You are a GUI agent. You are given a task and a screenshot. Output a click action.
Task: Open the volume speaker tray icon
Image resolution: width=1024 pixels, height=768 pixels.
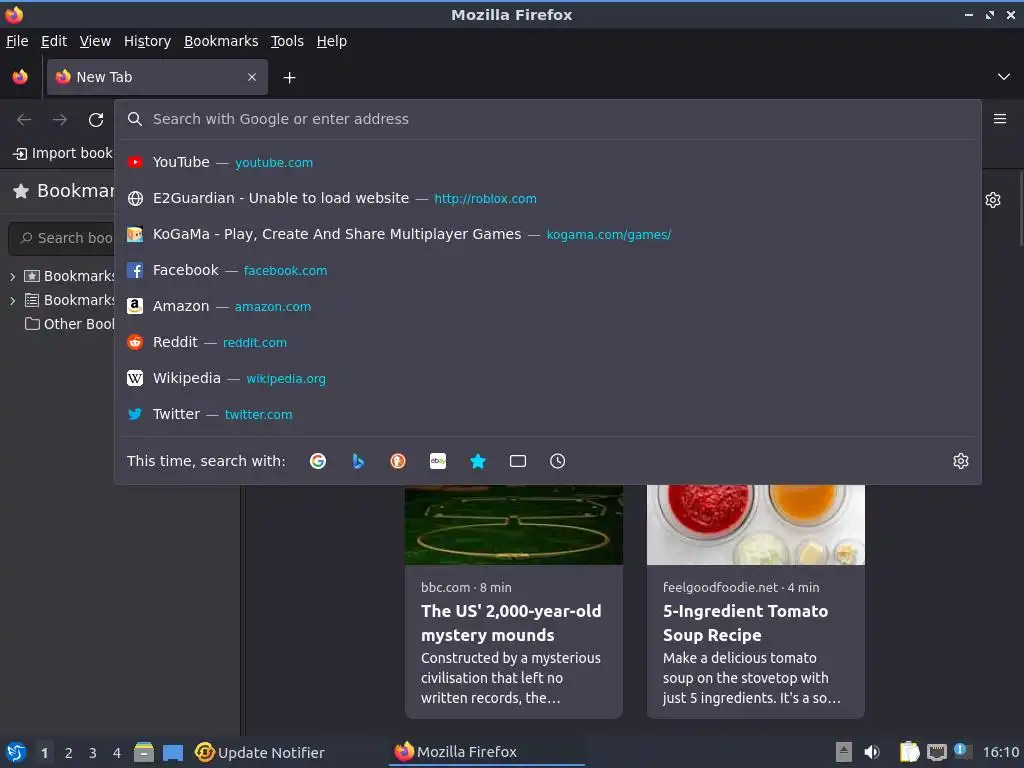(872, 752)
